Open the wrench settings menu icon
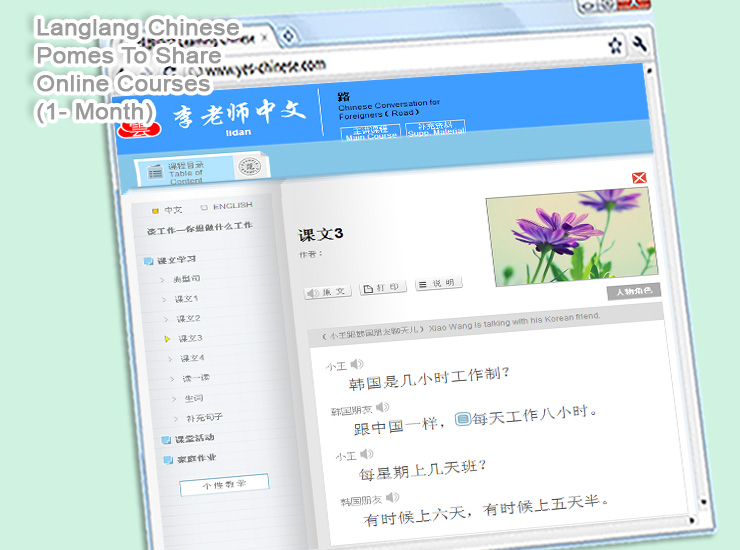740x550 pixels. tap(639, 44)
